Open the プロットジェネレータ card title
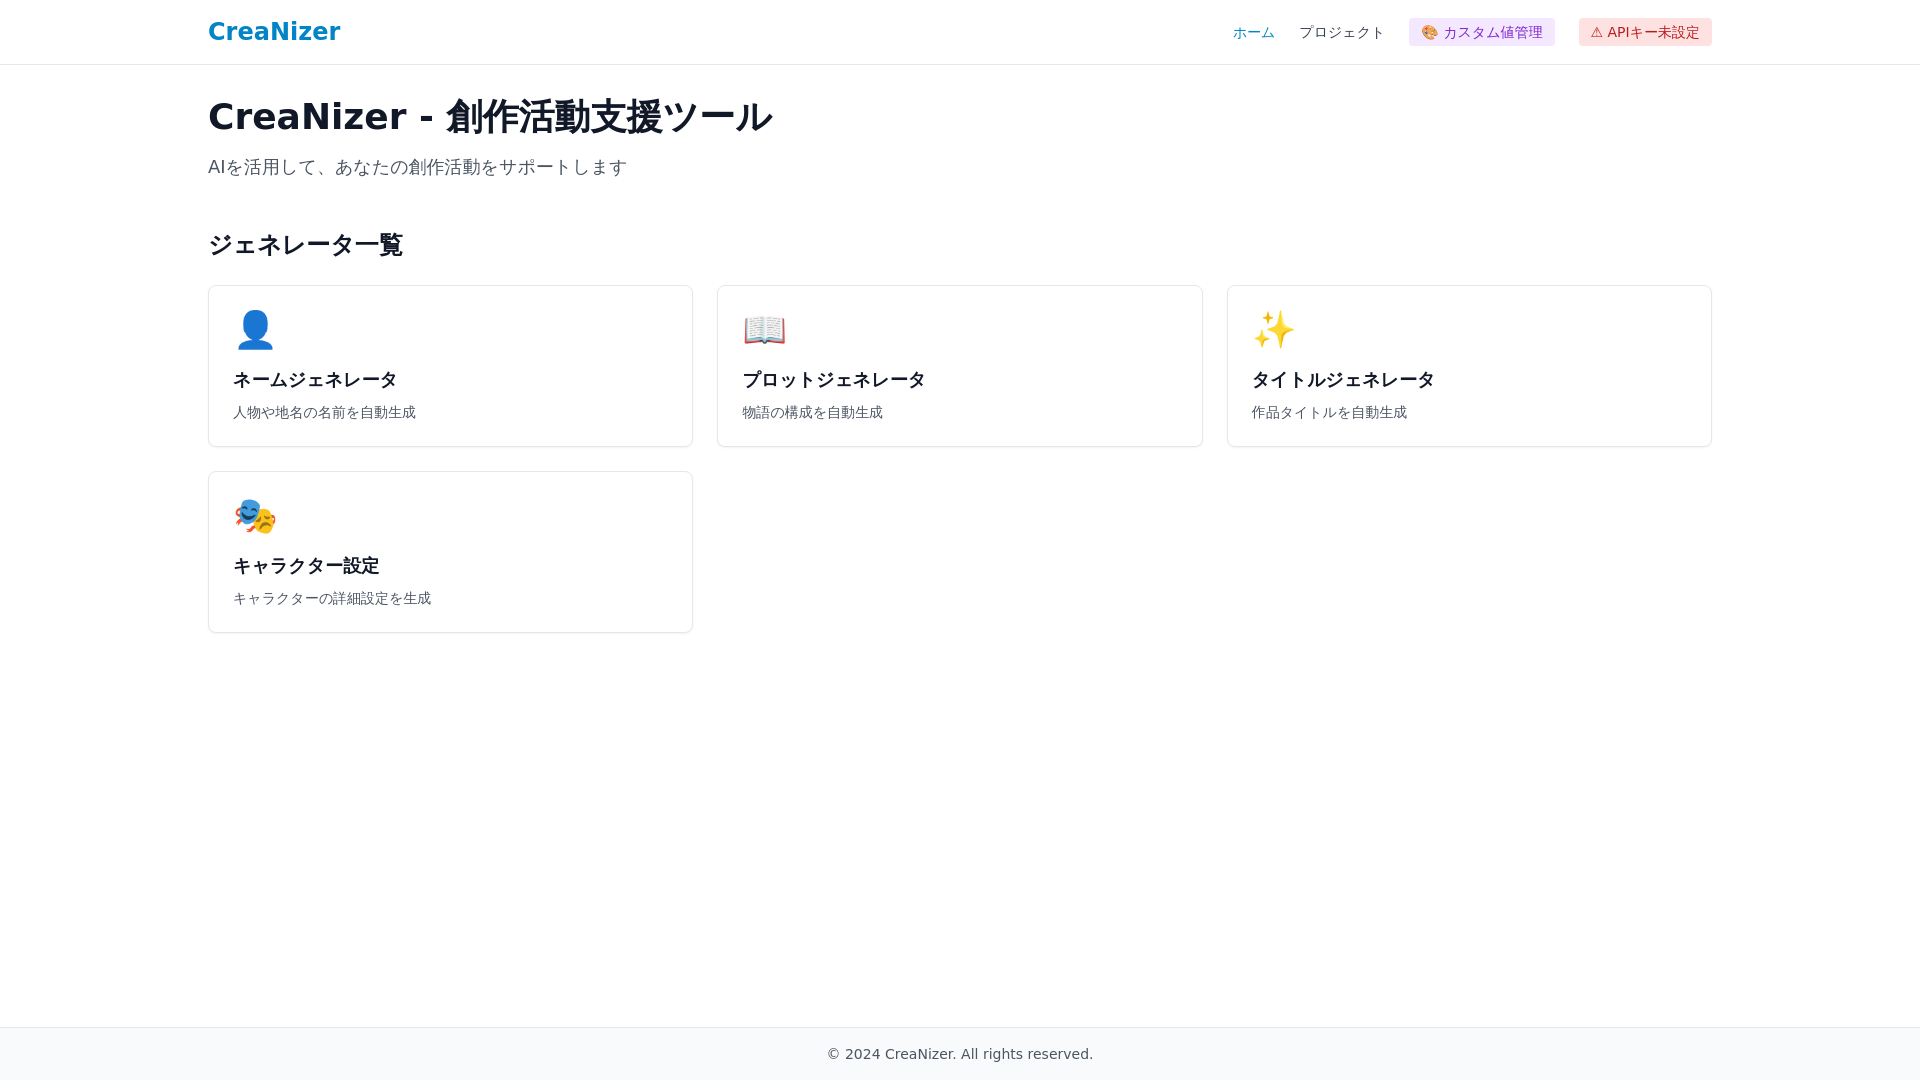1920x1080 pixels. point(834,380)
